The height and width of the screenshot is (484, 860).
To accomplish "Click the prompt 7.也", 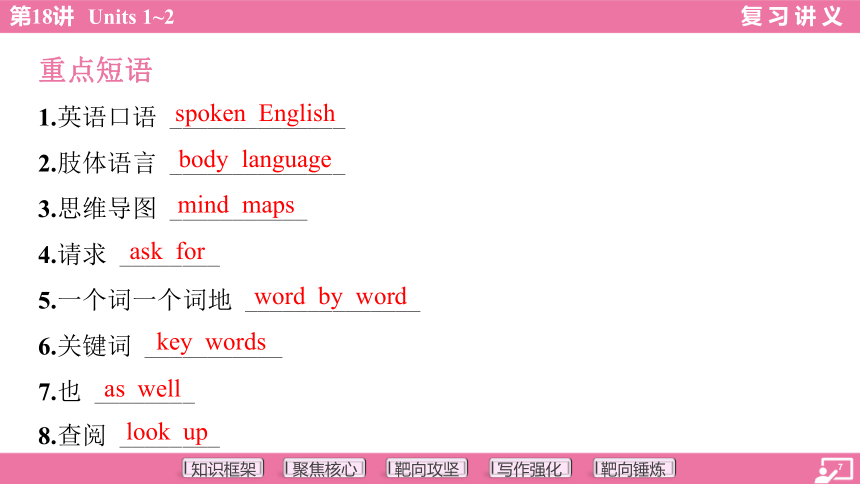I will click(x=59, y=392).
